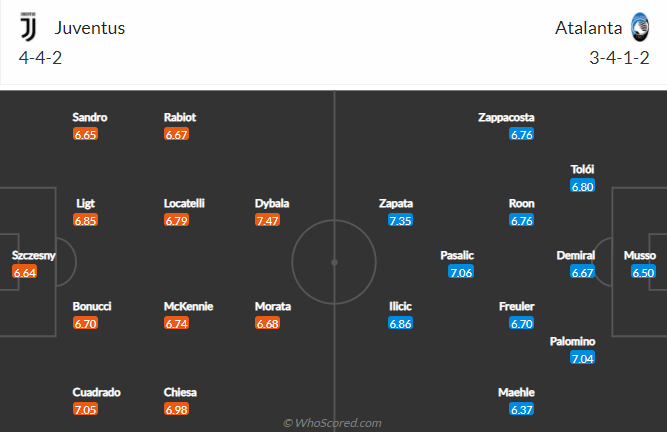The image size is (667, 432).
Task: Select Ilicic's 6.86 rating badge
Action: point(400,323)
